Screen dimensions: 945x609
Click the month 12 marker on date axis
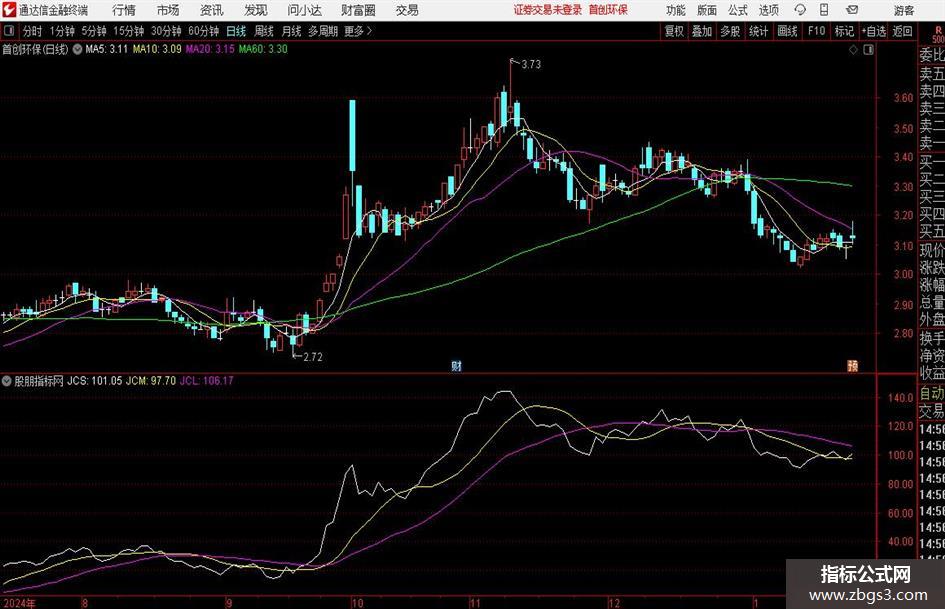pyautogui.click(x=614, y=602)
